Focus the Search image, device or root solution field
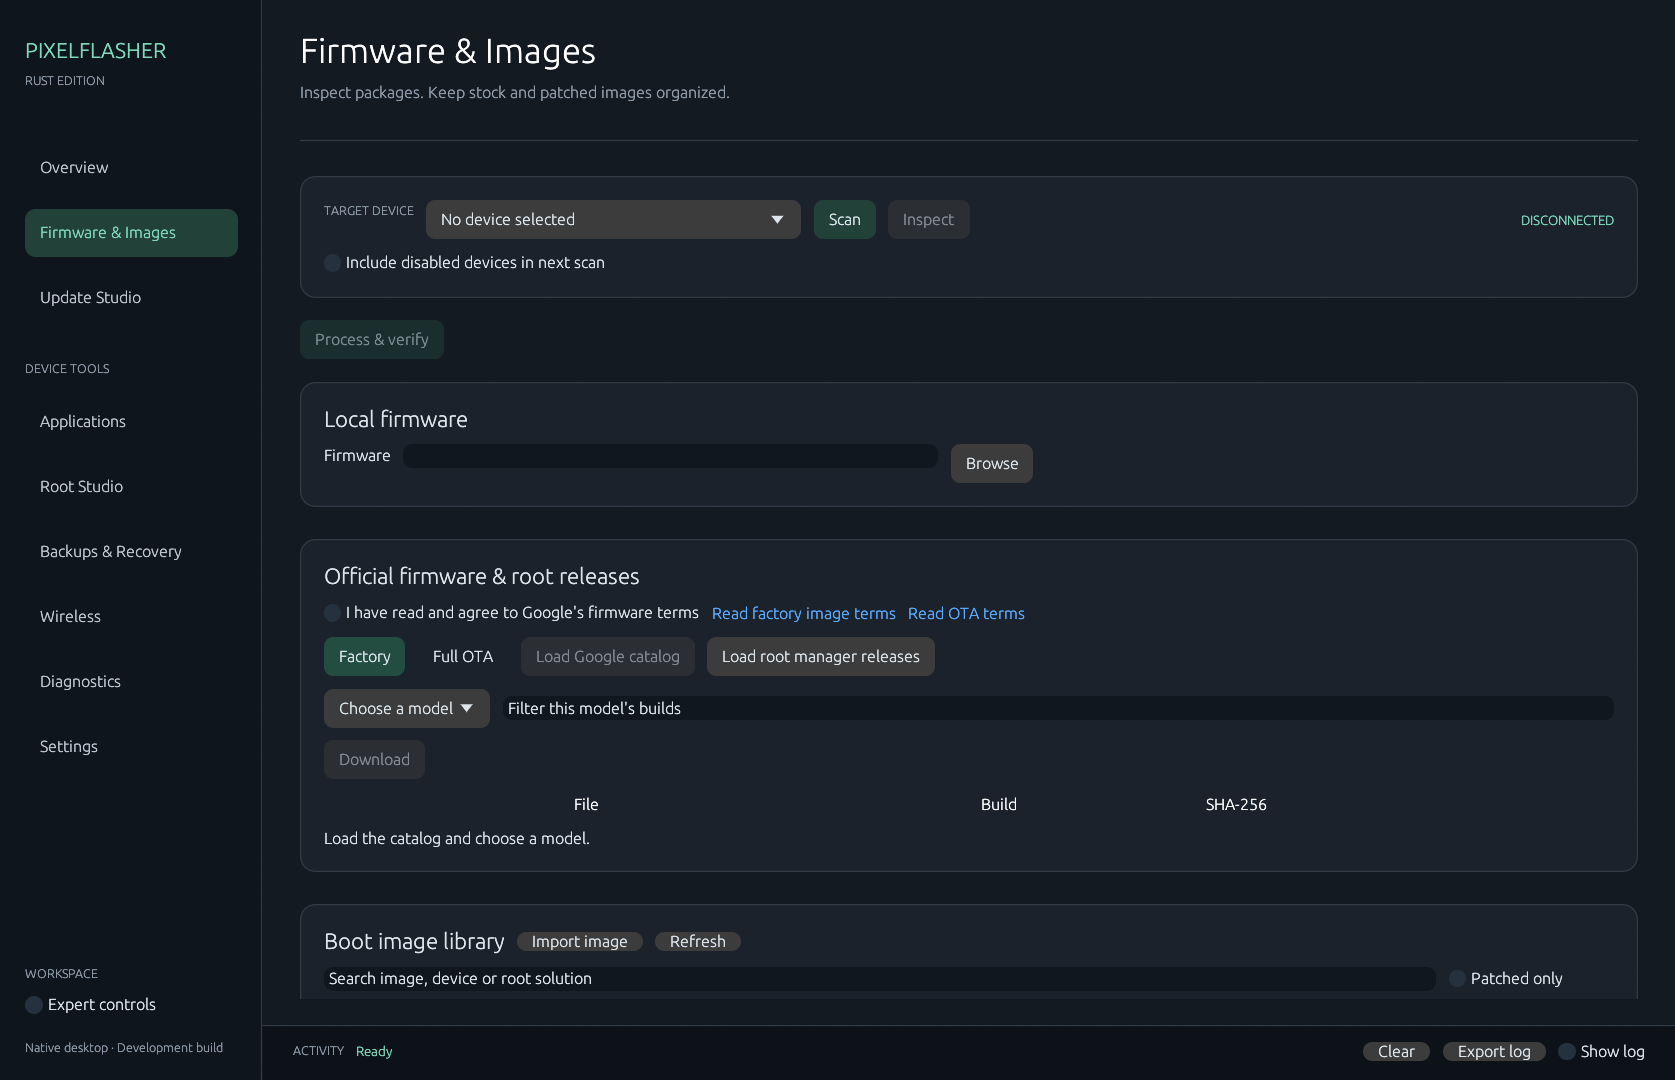 coord(880,979)
